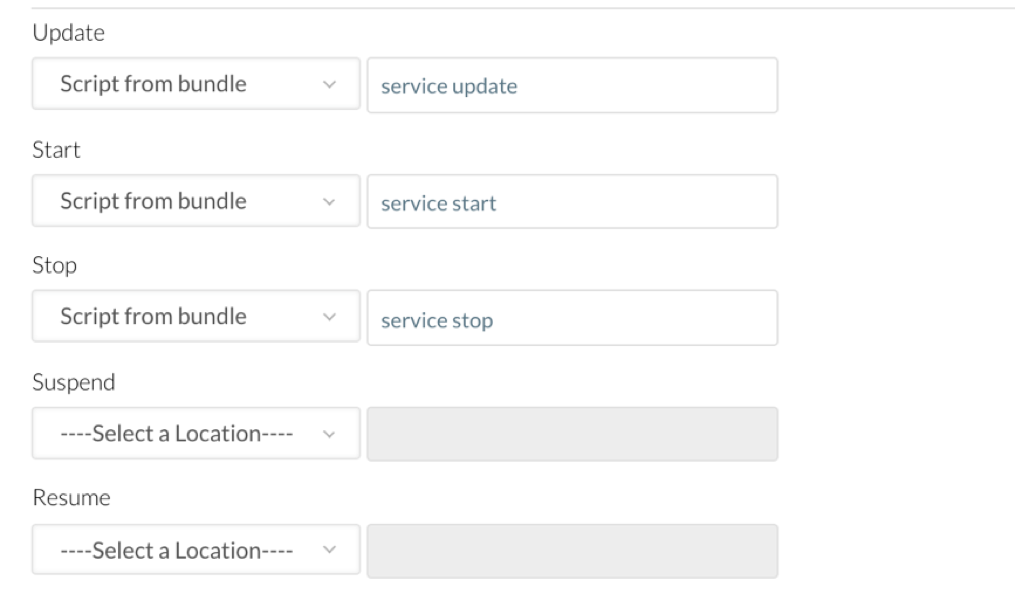Image resolution: width=1015 pixels, height=608 pixels.
Task: Click the chevron arrow in Suspend dropdown
Action: click(x=329, y=434)
